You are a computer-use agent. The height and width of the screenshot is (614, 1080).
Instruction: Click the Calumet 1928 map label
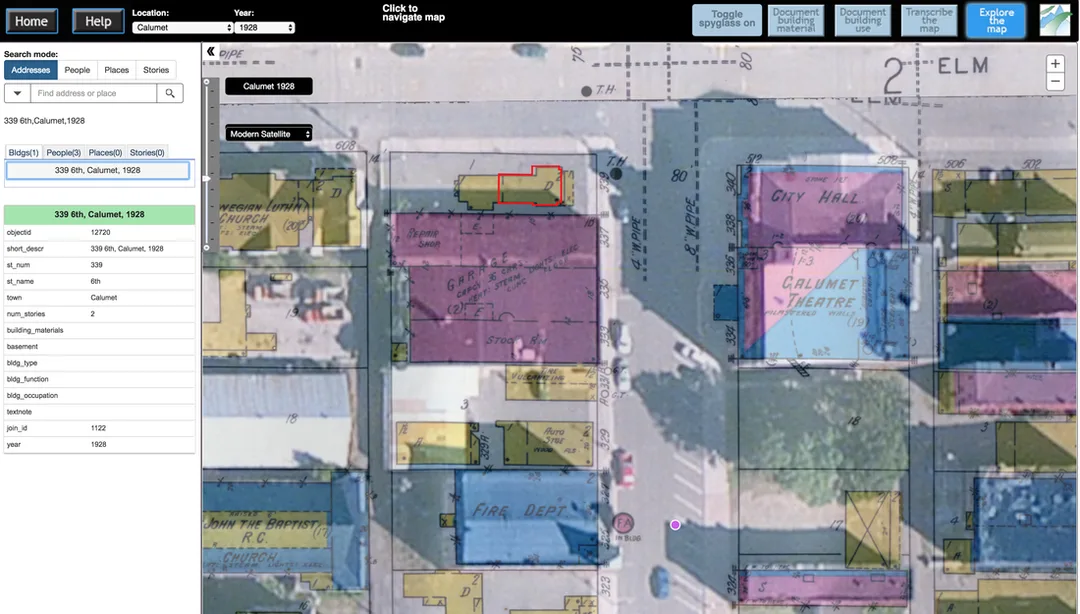click(269, 86)
